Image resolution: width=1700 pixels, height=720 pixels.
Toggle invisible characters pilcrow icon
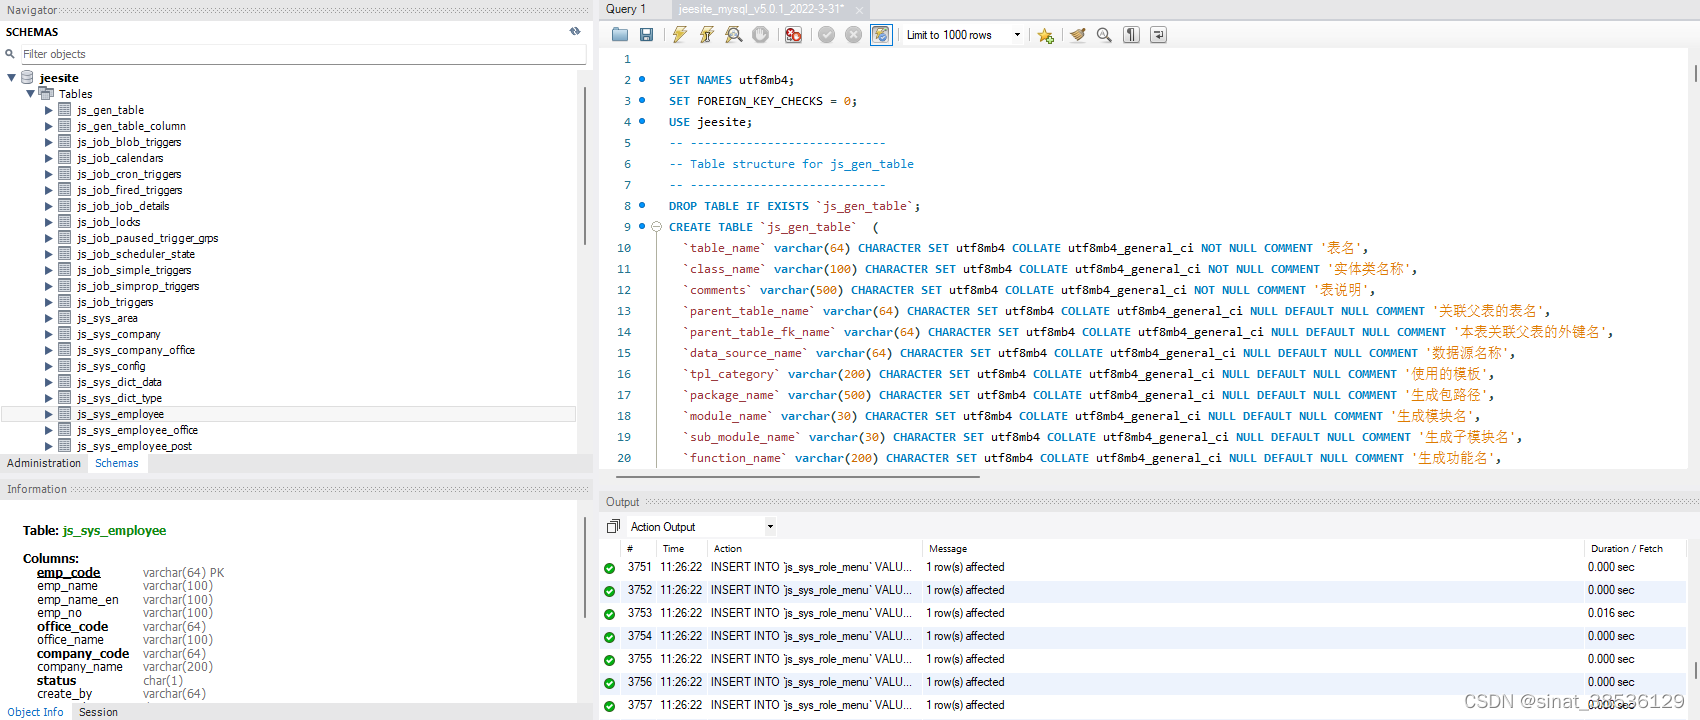pyautogui.click(x=1131, y=35)
